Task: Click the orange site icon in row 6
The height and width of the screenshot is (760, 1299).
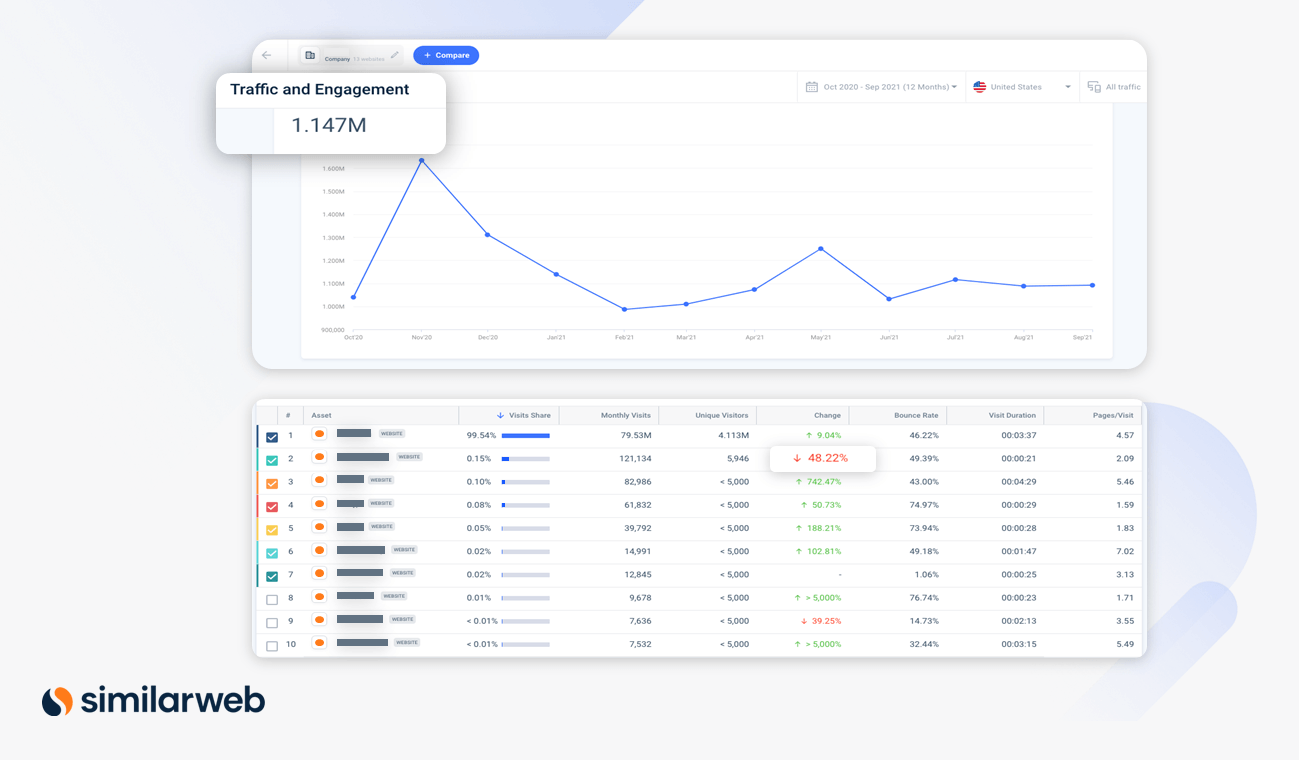Action: (x=319, y=550)
